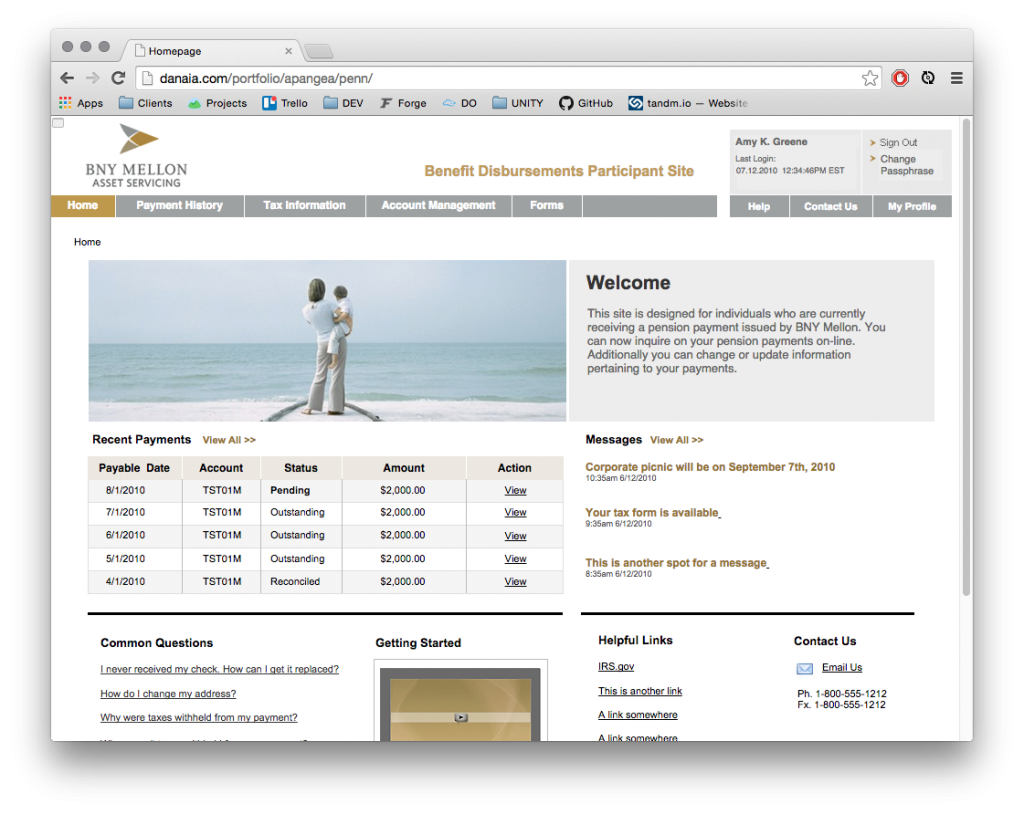Click the Account column header
Viewport: 1024px width, 814px height.
(x=221, y=468)
